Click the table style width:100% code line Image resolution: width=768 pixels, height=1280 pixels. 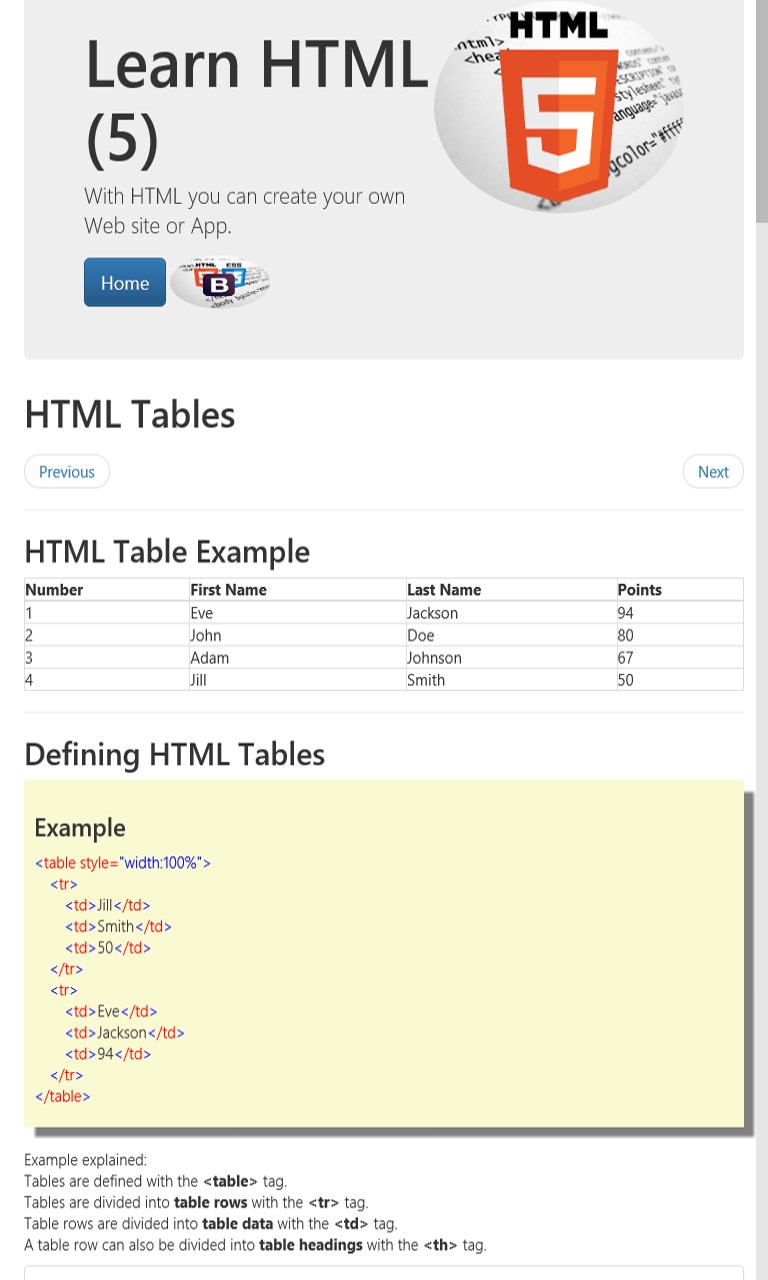pyautogui.click(x=123, y=863)
